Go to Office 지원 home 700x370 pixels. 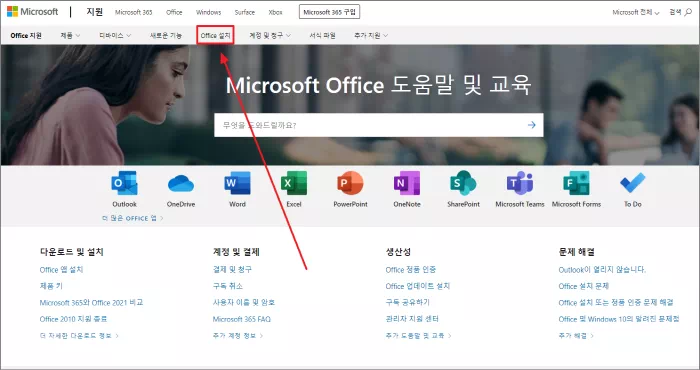coord(26,35)
